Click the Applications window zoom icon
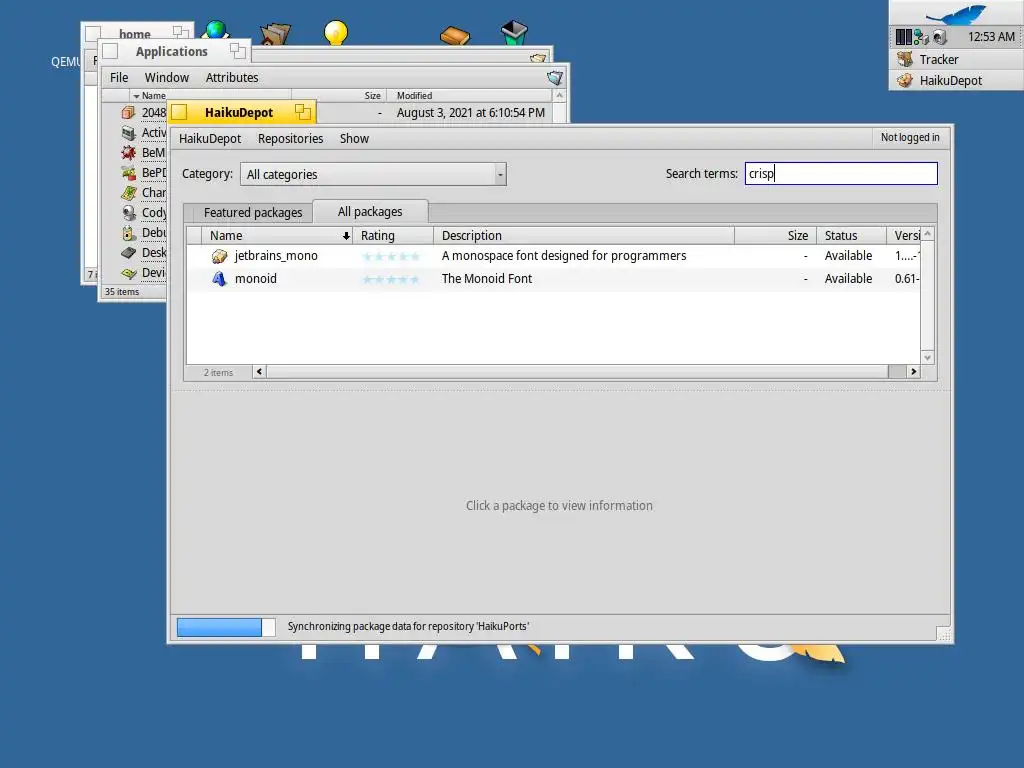Image resolution: width=1024 pixels, height=768 pixels. pos(238,51)
